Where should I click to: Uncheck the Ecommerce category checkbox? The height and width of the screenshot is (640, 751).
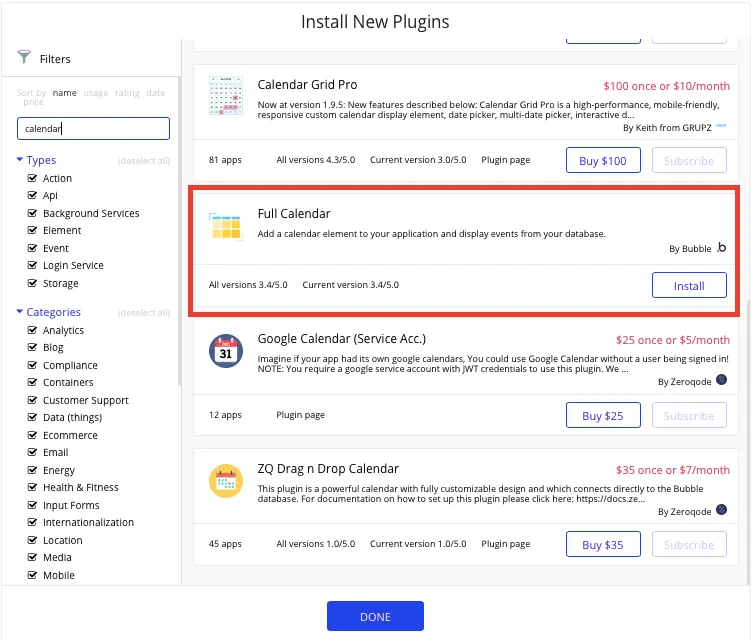(x=32, y=435)
